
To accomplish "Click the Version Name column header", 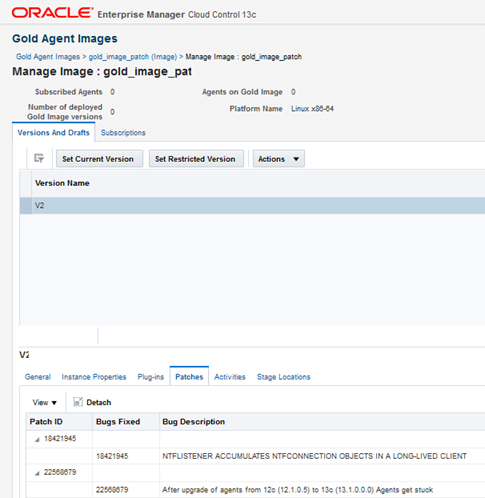I will pos(62,183).
